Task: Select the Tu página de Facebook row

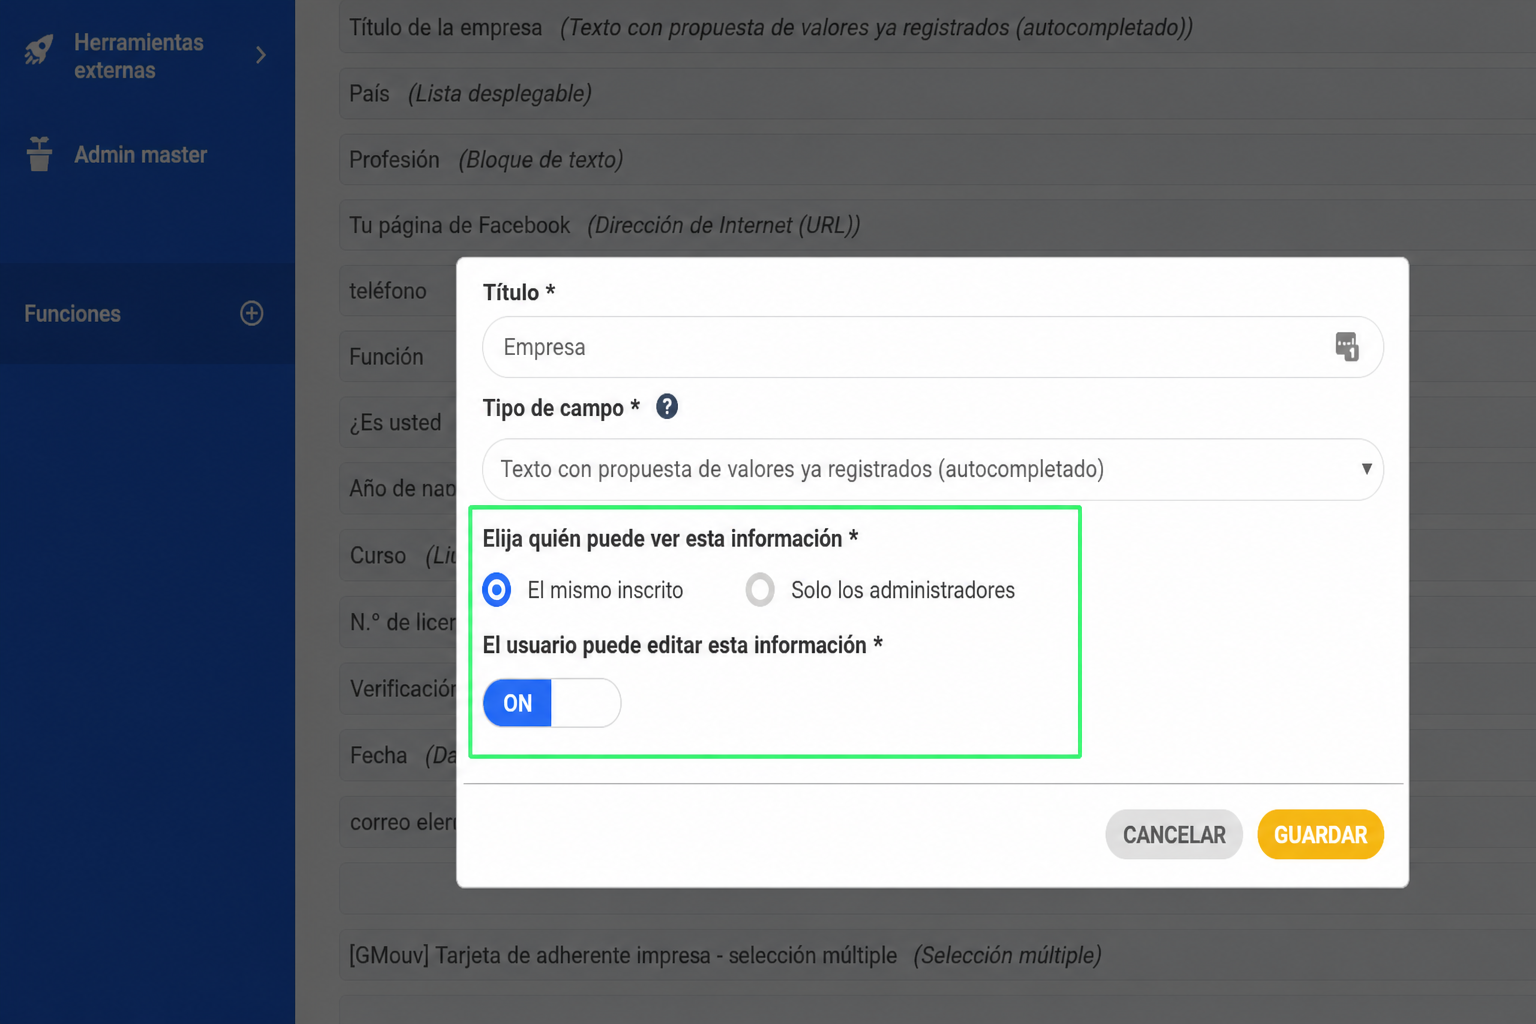Action: [x=937, y=226]
